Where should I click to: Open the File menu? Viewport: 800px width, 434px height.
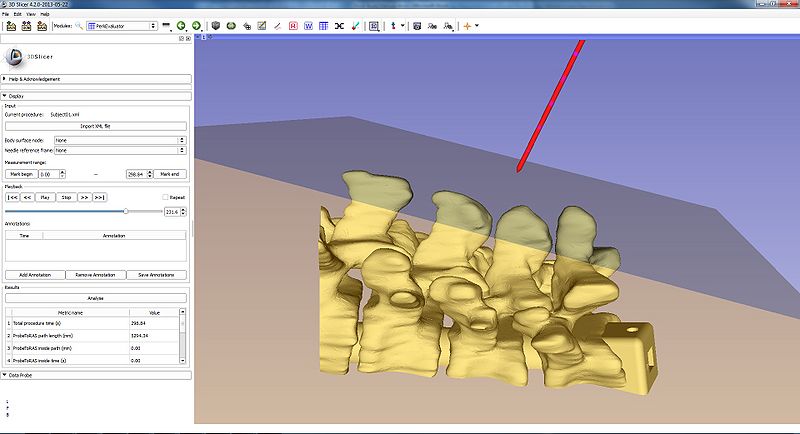click(6, 14)
